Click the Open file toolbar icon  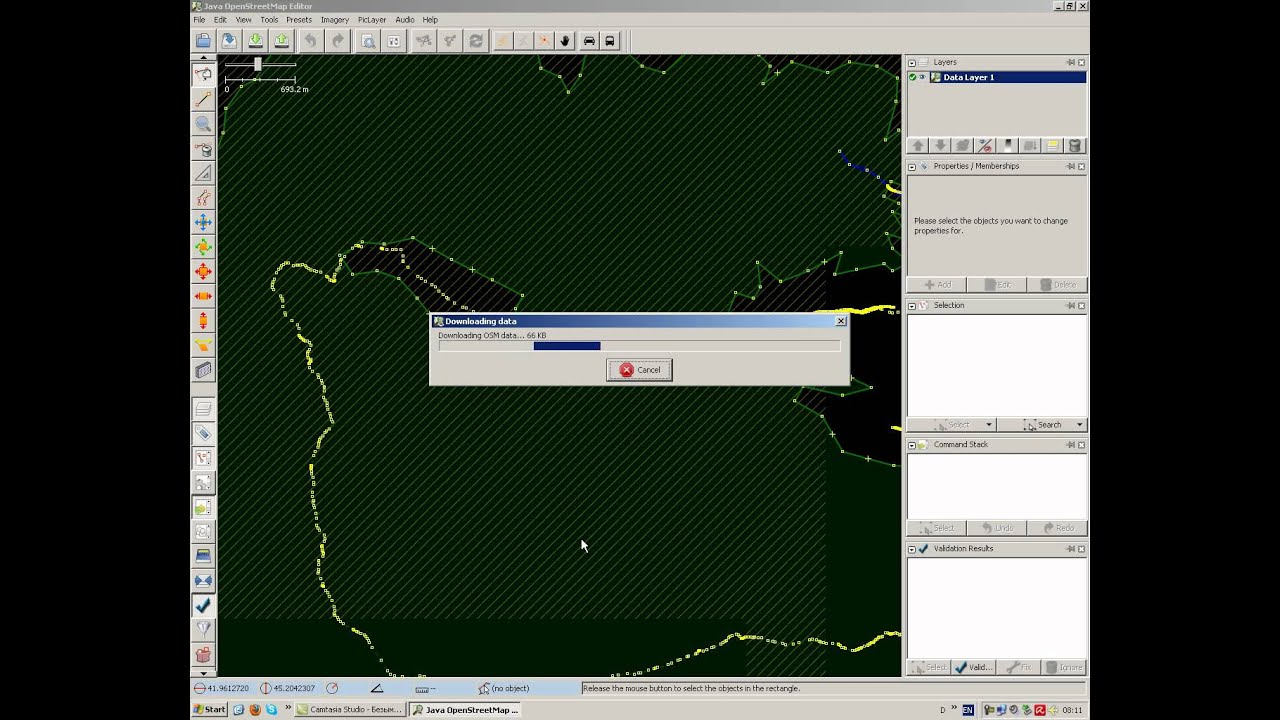tap(203, 41)
